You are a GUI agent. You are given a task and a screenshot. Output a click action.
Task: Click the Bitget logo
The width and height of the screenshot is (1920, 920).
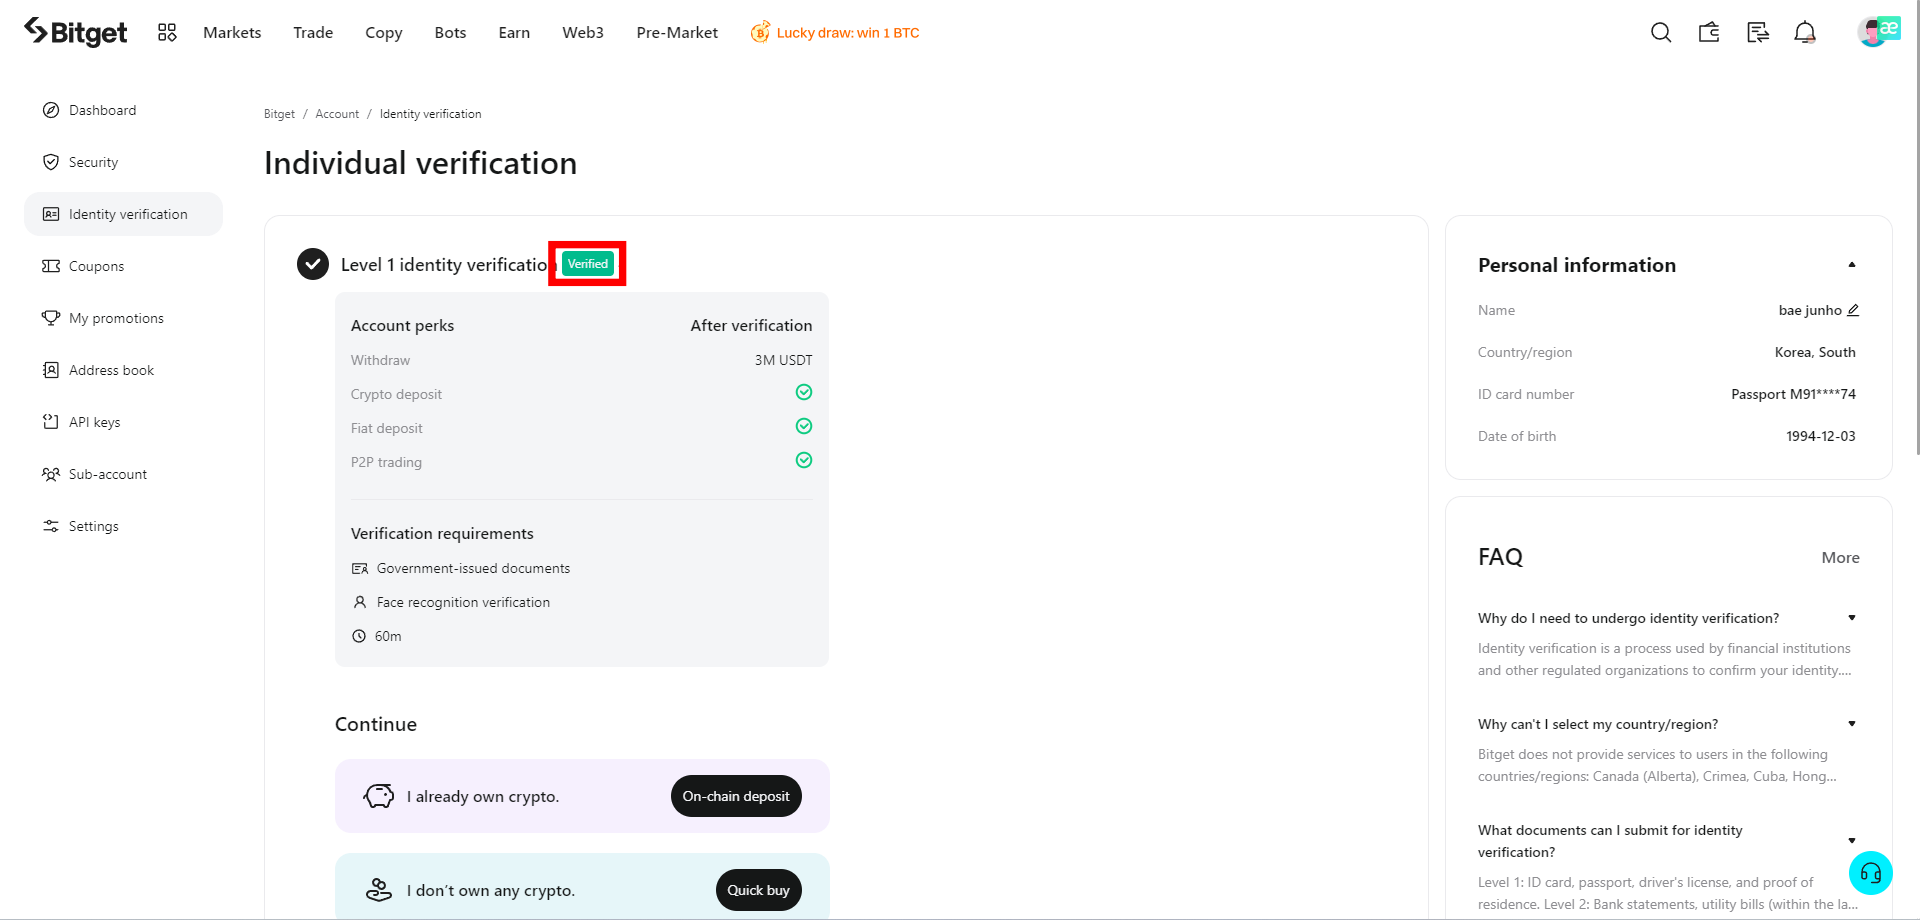(76, 32)
